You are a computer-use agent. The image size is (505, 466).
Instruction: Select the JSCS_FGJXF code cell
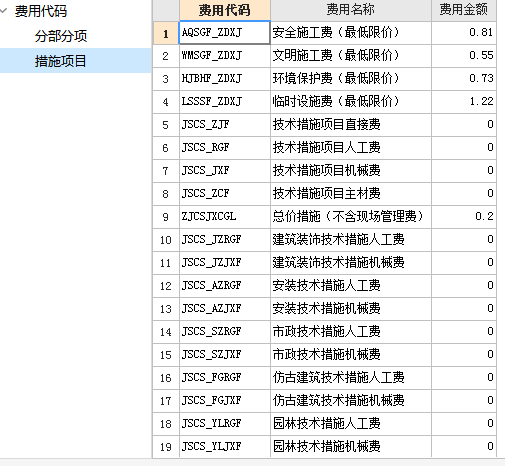coord(225,401)
